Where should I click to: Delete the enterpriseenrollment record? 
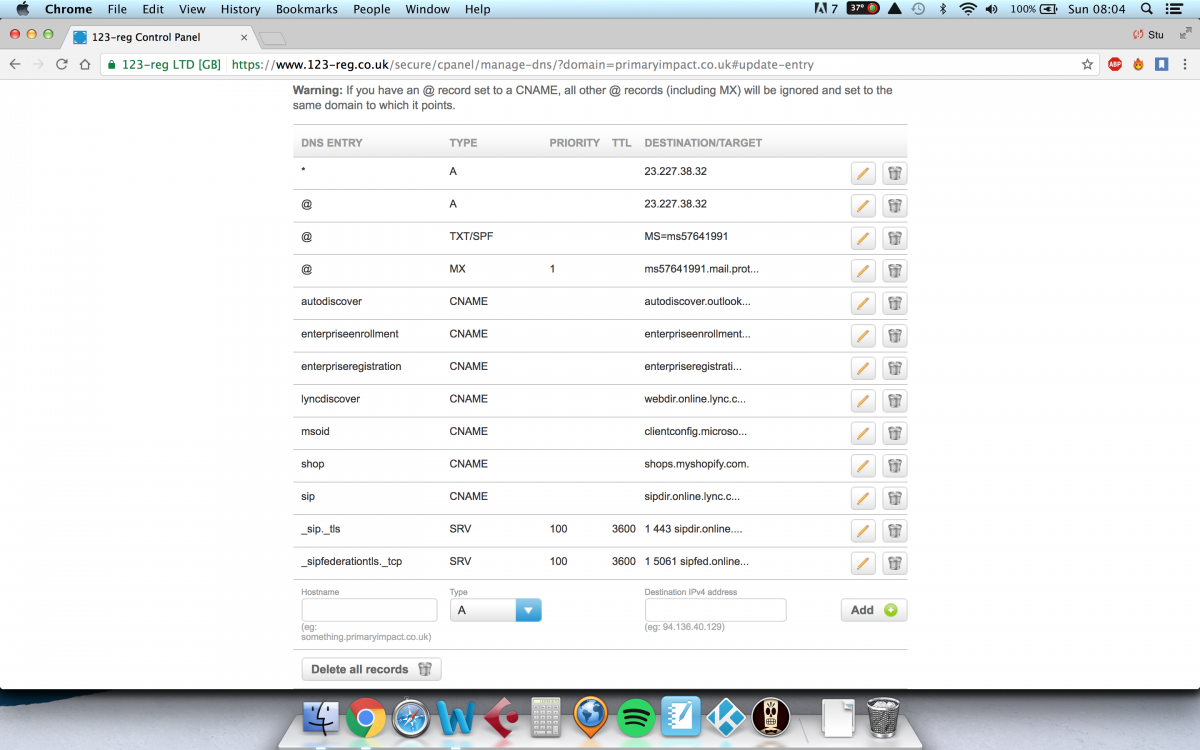tap(895, 336)
